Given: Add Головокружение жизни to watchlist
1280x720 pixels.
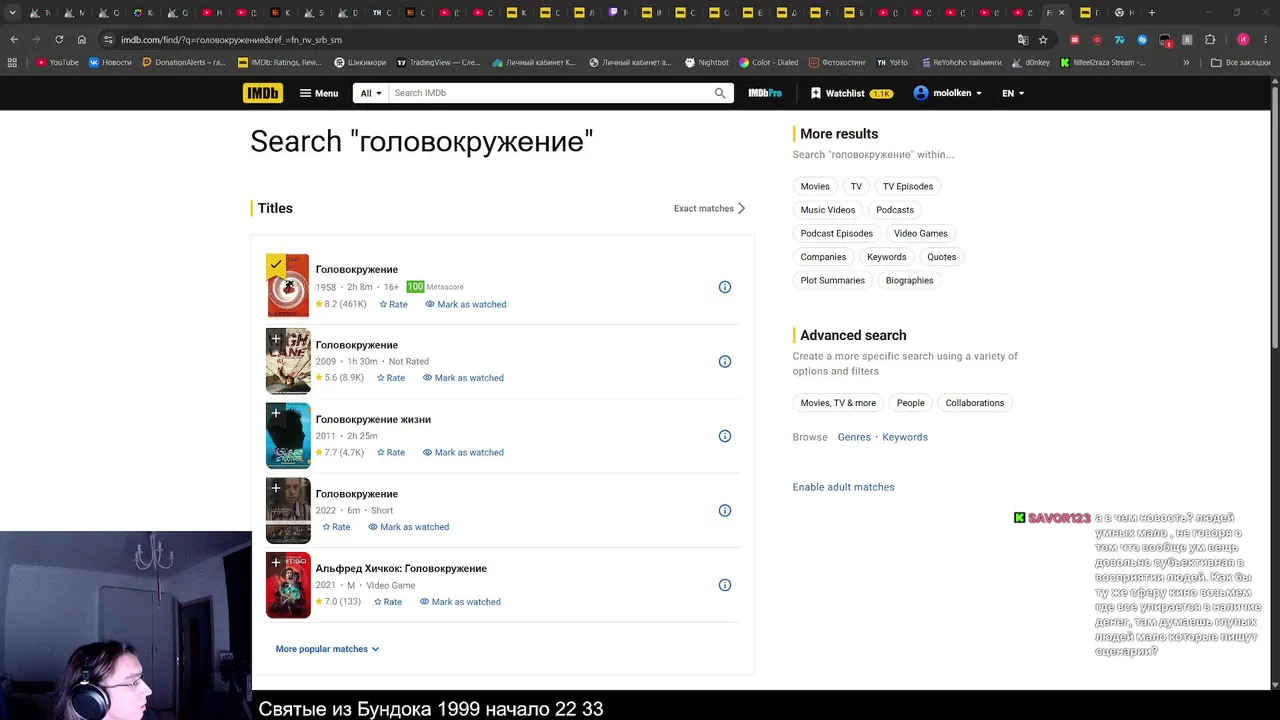Looking at the screenshot, I should pyautogui.click(x=276, y=414).
